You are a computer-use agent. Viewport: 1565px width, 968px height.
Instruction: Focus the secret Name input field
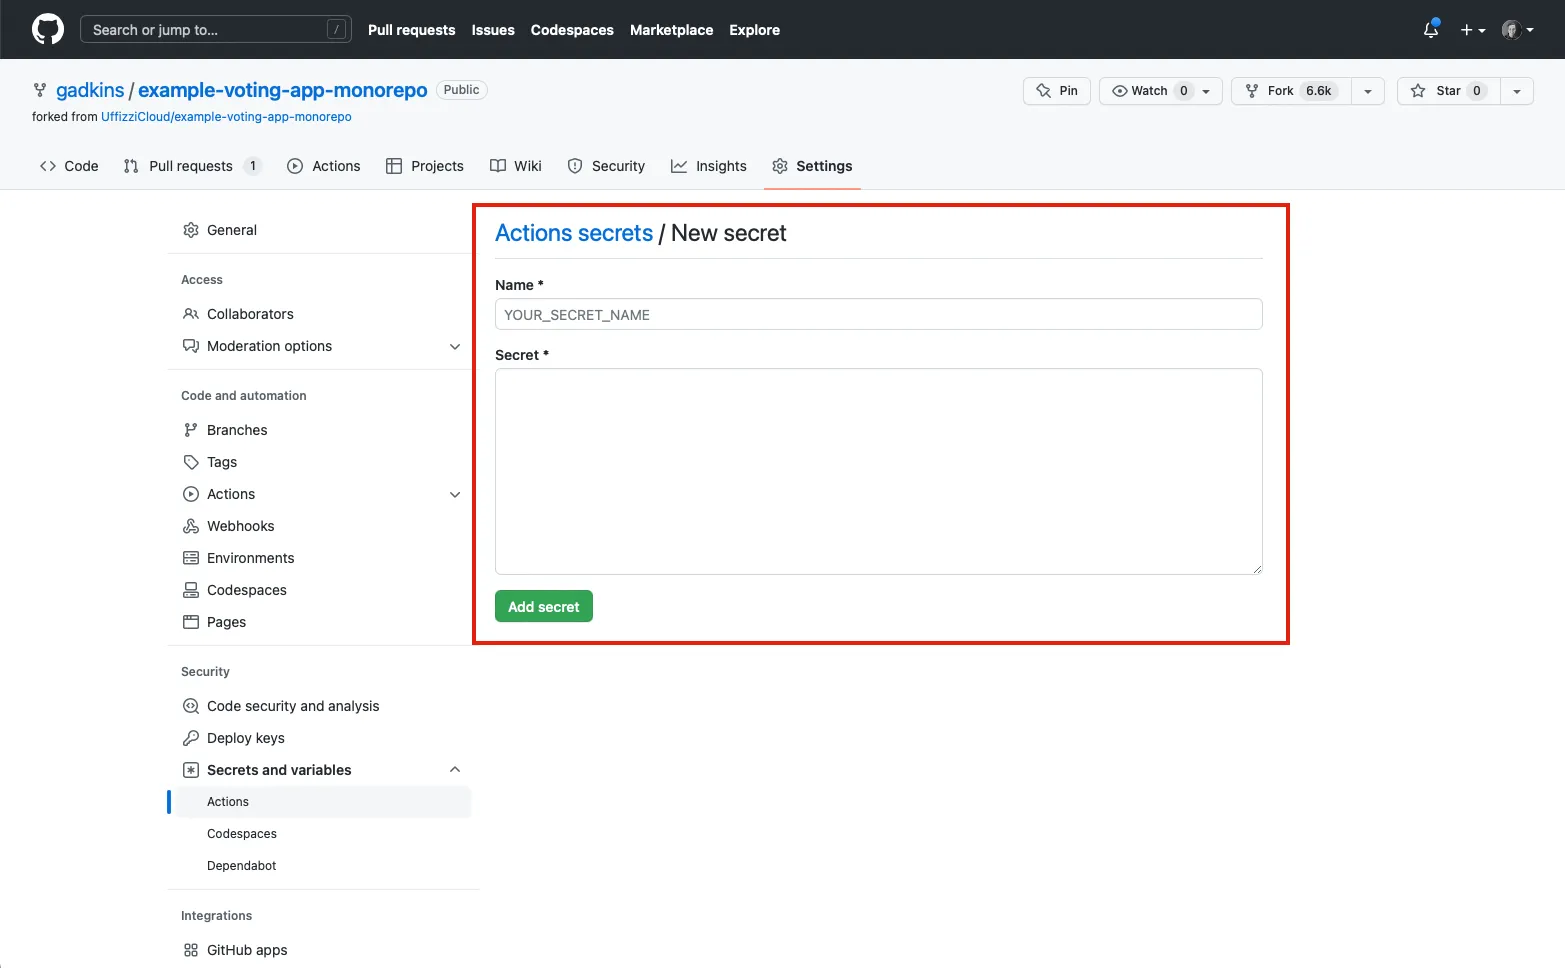(878, 315)
